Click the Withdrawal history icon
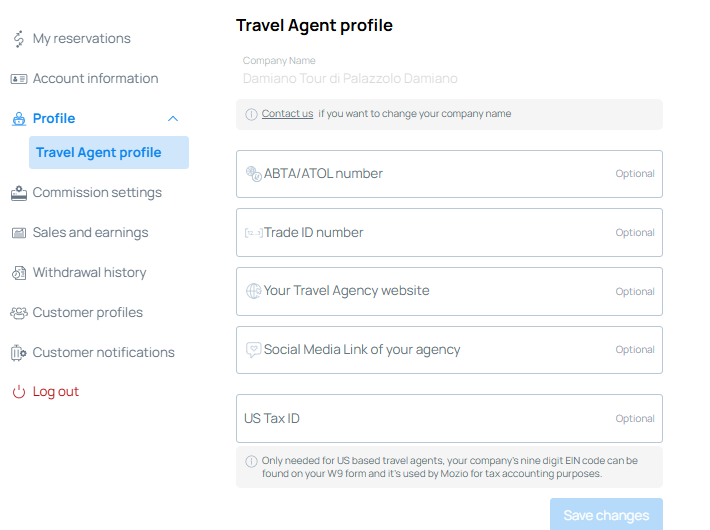The image size is (710, 530). 19,273
